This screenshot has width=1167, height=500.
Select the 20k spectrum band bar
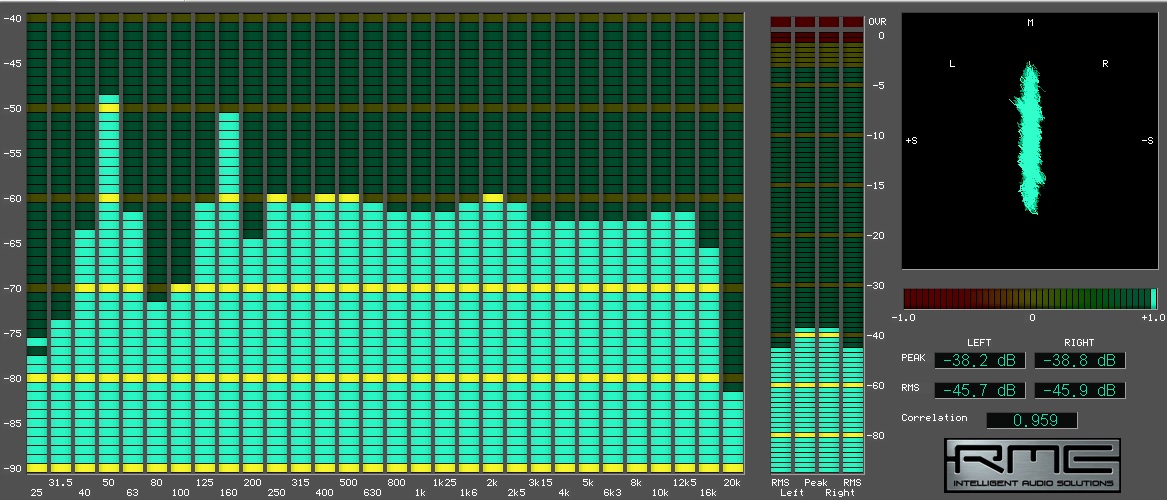(x=733, y=430)
